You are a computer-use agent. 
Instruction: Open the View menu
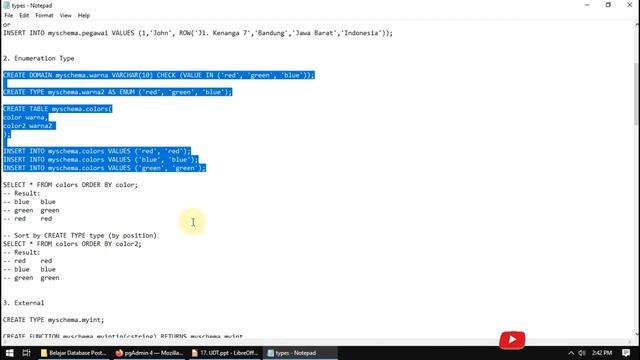tap(65, 16)
